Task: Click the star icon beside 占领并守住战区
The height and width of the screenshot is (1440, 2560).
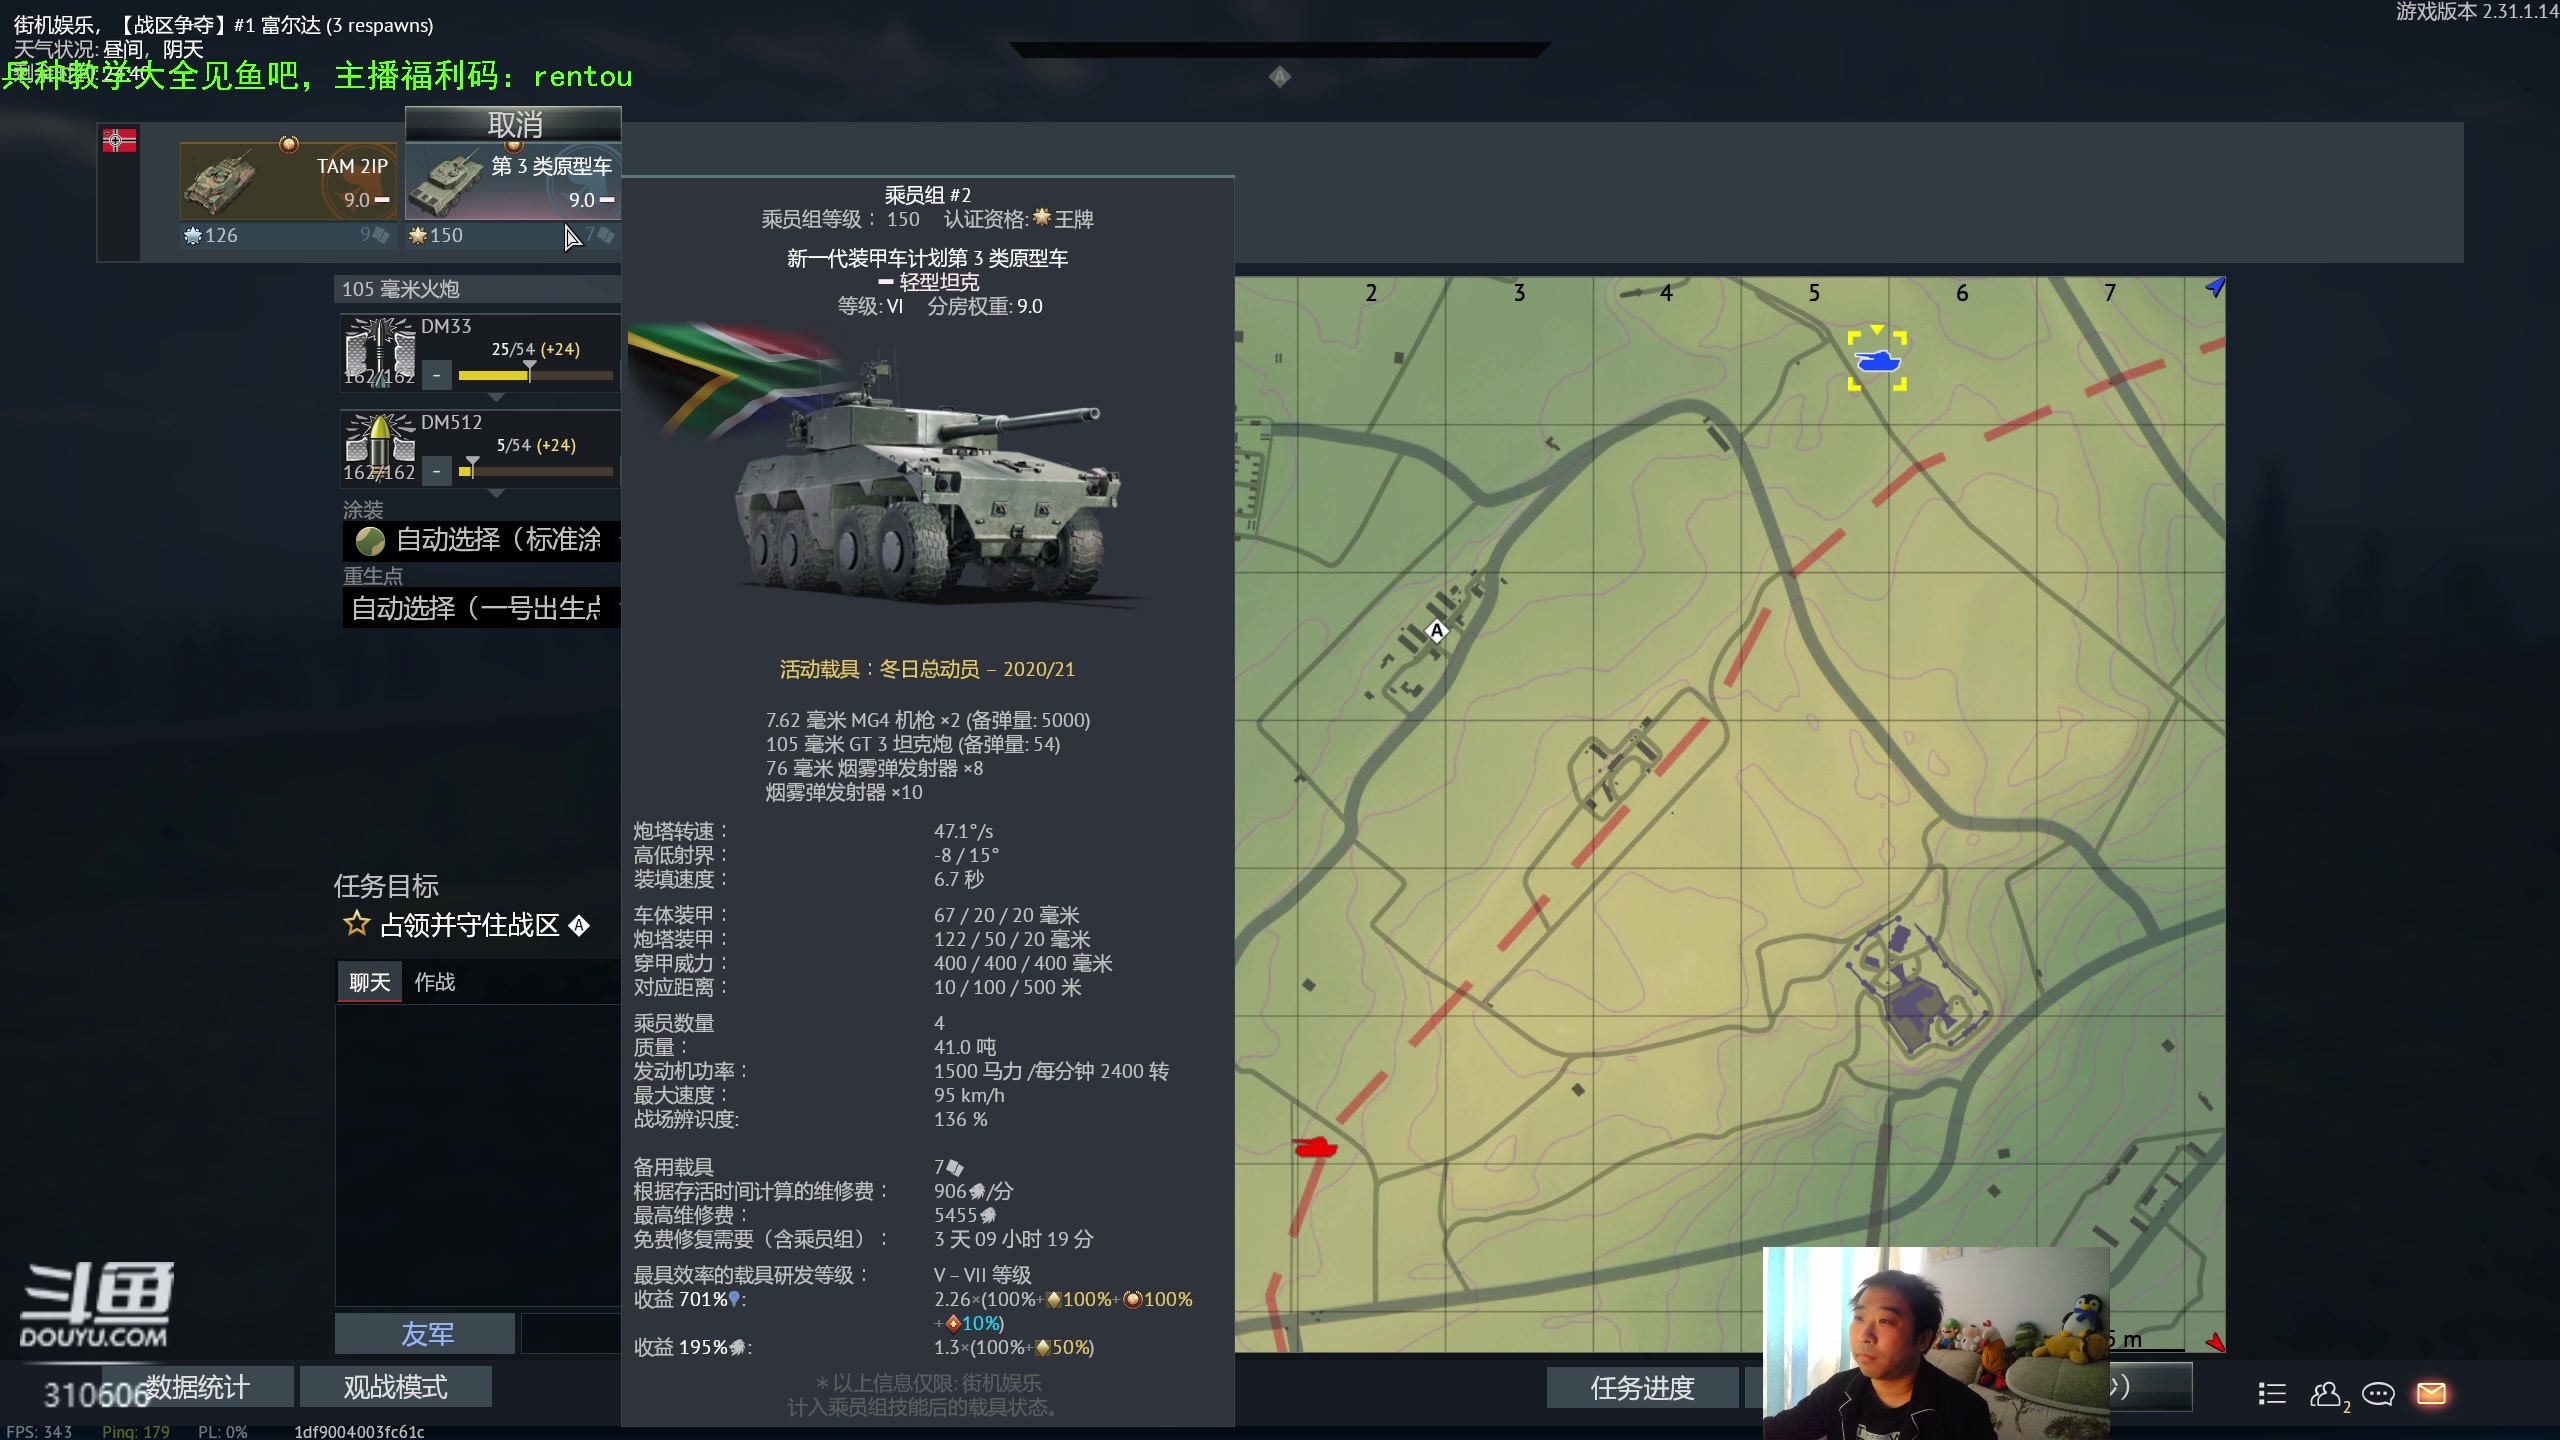Action: pos(356,924)
